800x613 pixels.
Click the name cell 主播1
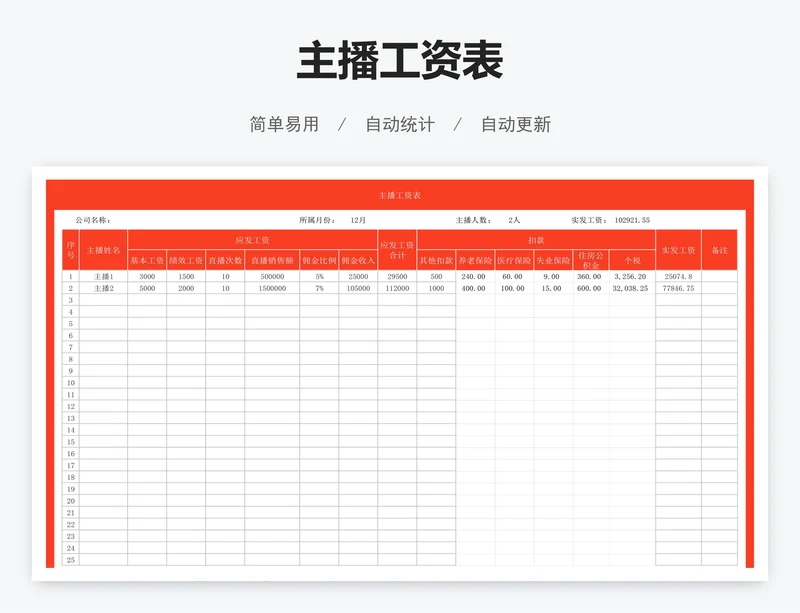tap(103, 276)
